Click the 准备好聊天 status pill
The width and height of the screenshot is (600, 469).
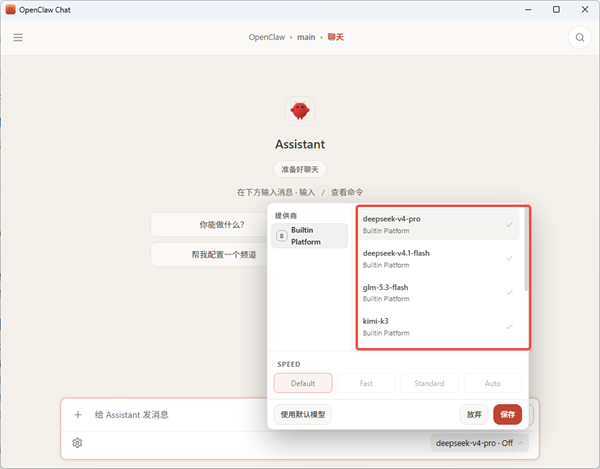click(x=300, y=169)
